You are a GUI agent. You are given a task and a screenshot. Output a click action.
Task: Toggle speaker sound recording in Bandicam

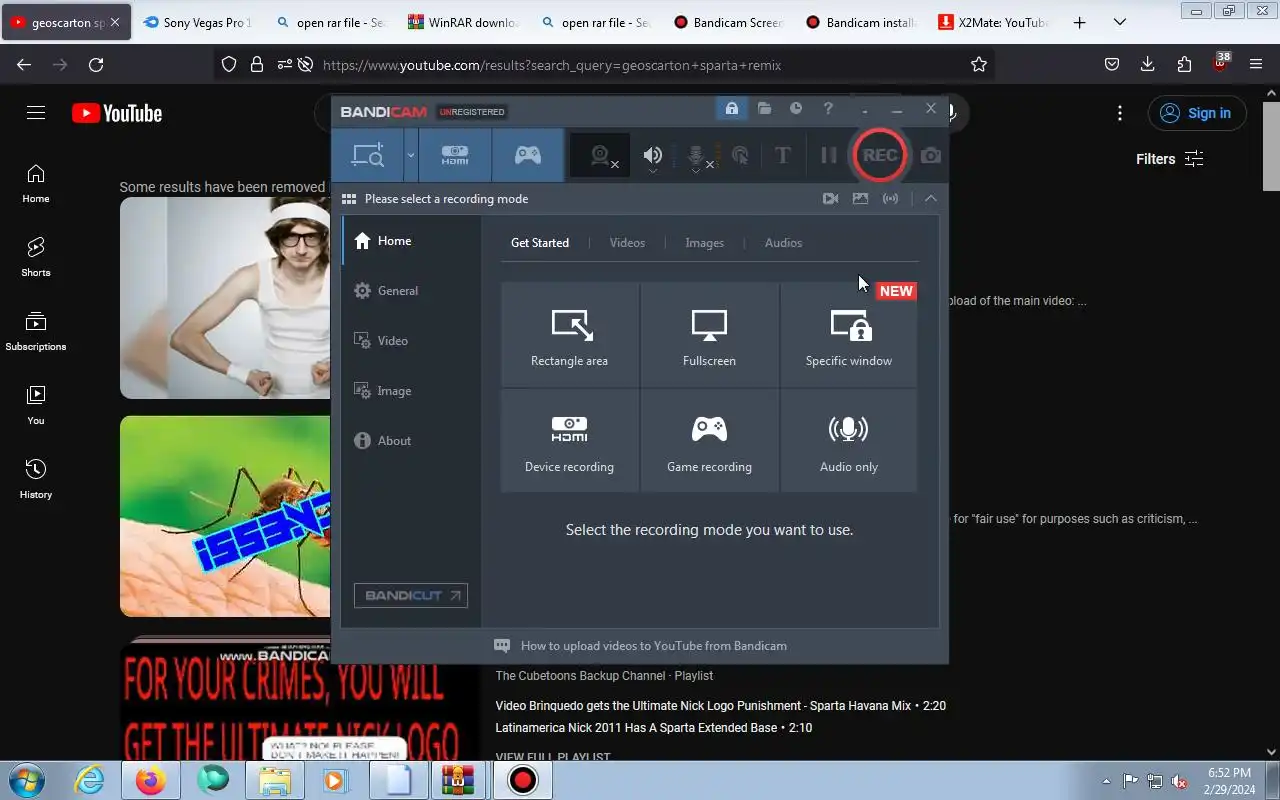(x=653, y=155)
